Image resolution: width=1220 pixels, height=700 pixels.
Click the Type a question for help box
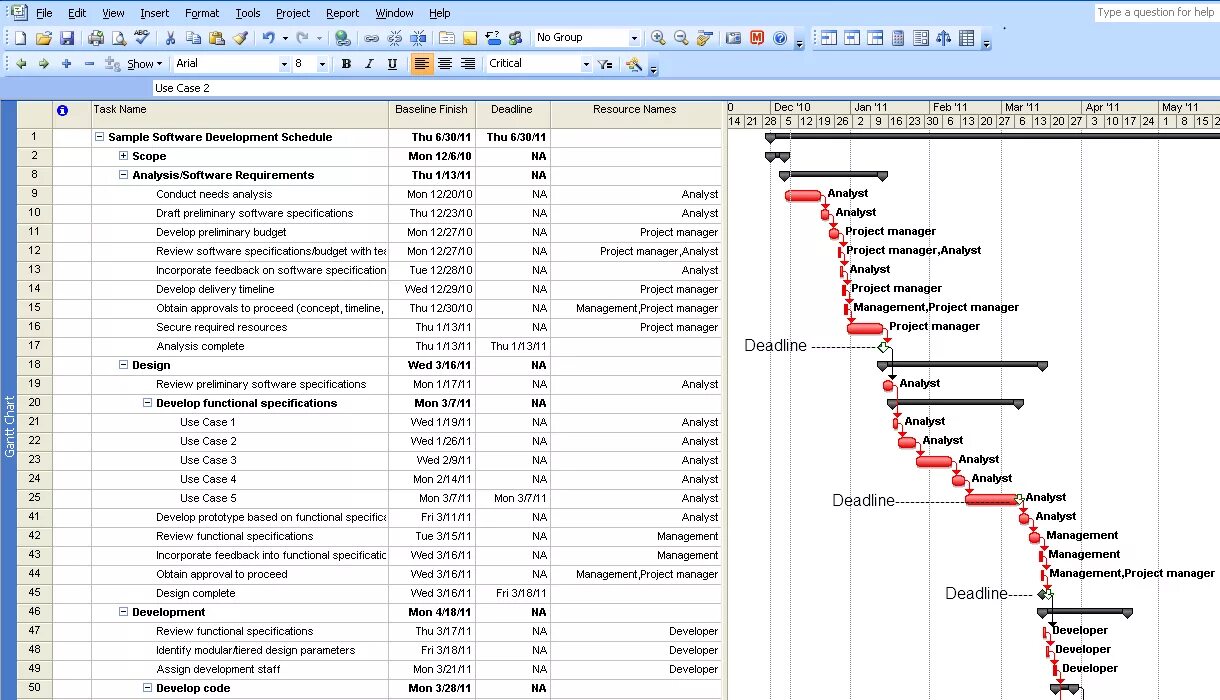(x=1155, y=12)
